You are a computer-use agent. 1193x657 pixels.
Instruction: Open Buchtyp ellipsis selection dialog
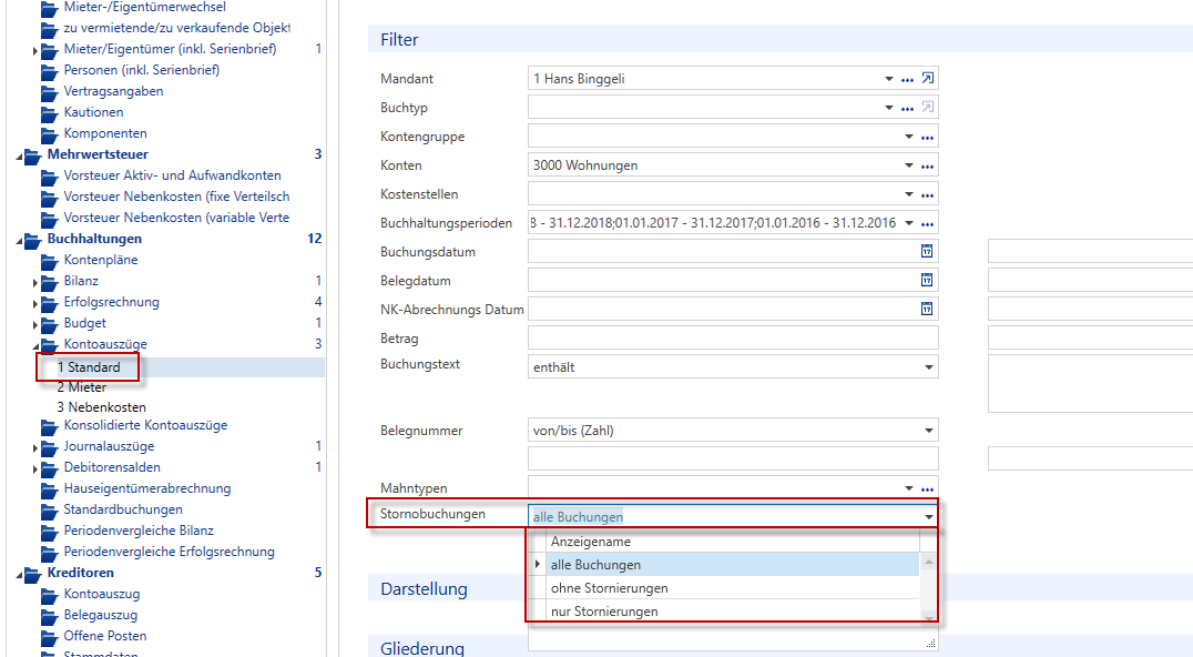pos(907,108)
